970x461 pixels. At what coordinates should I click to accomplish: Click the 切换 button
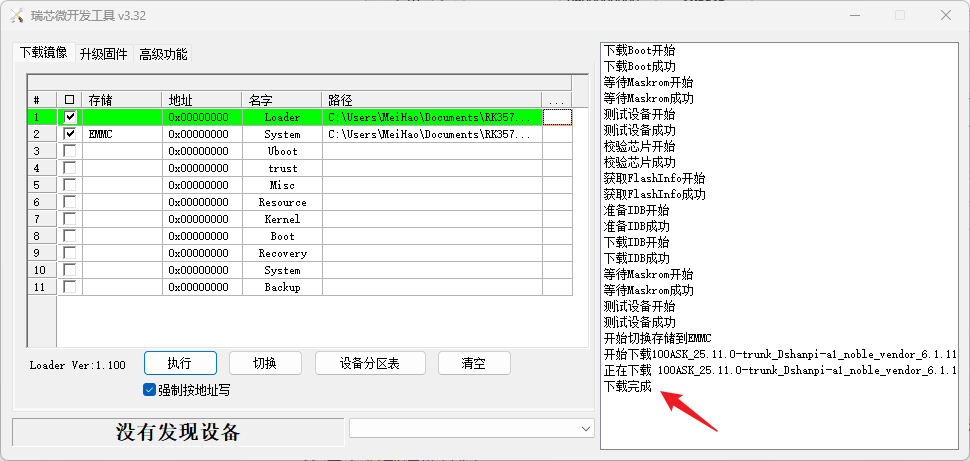click(265, 363)
